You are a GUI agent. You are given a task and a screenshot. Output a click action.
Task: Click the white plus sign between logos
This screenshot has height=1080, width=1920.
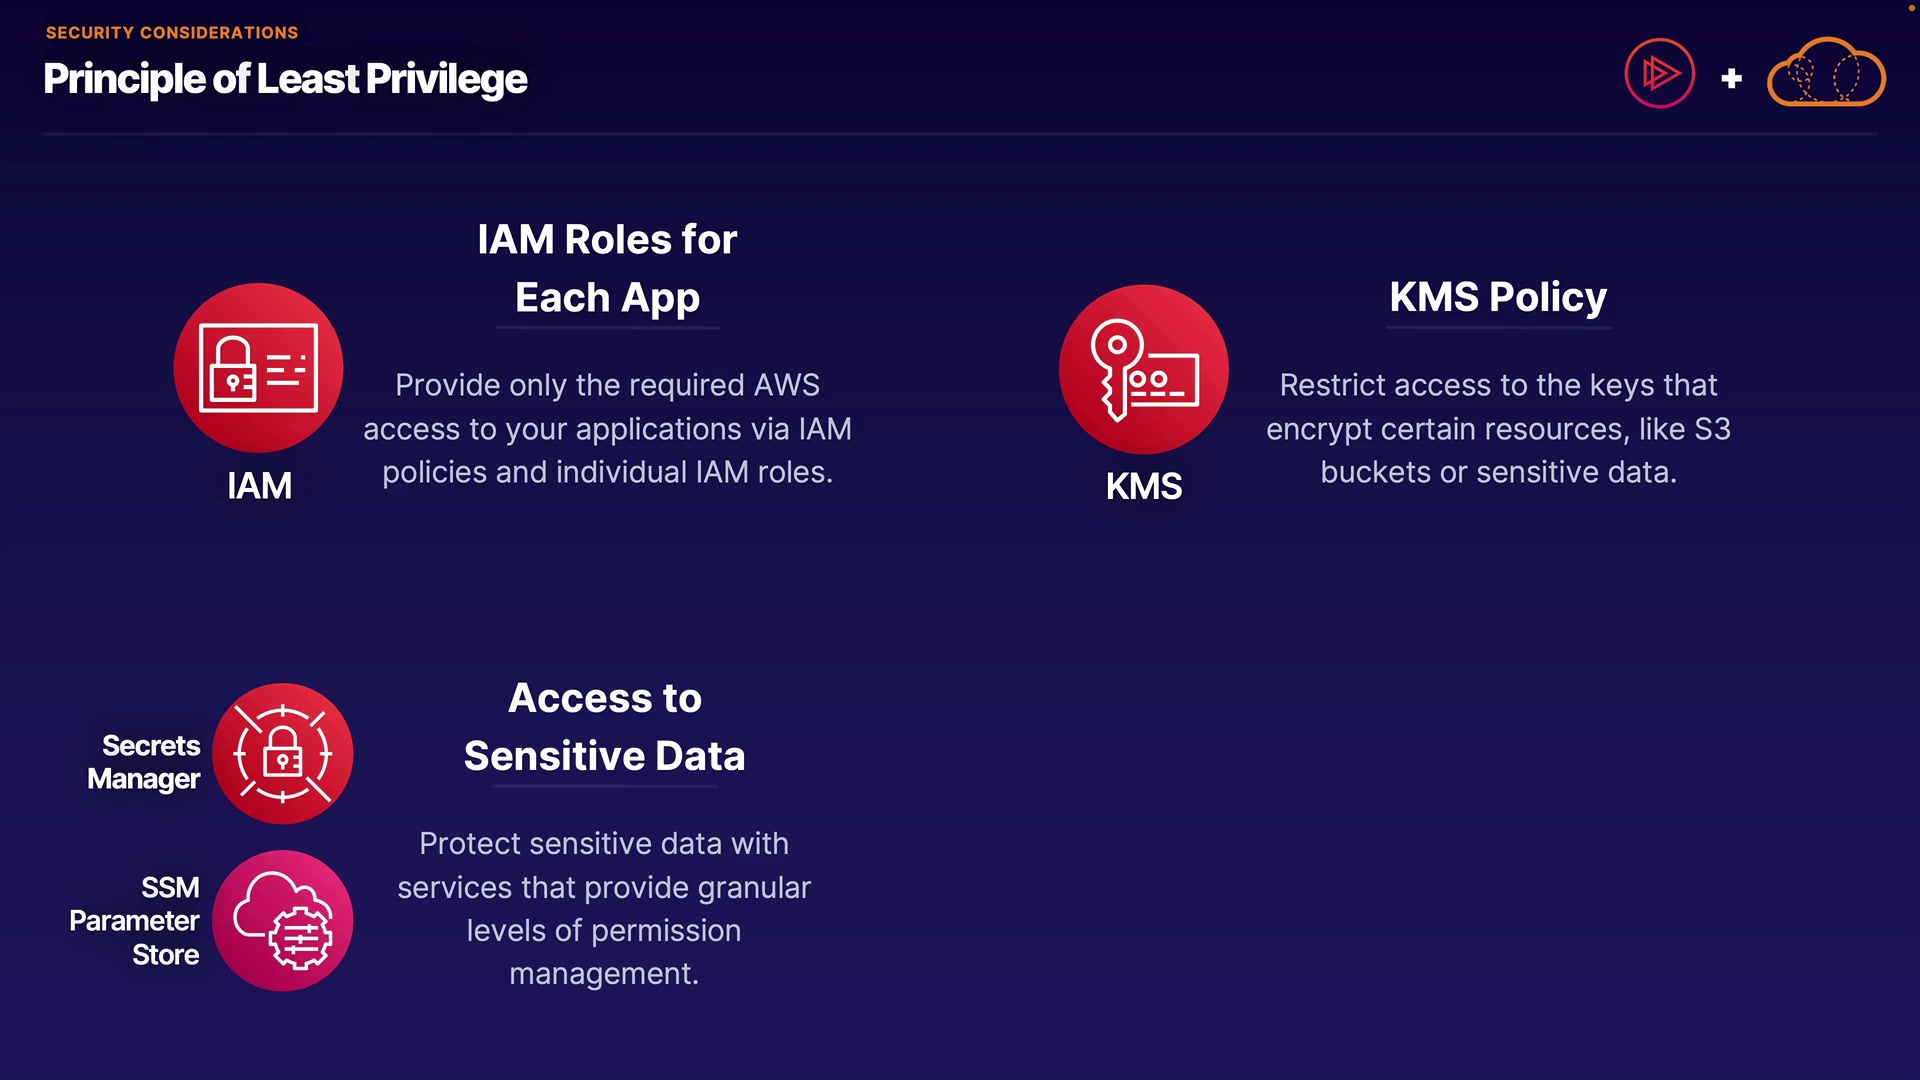(1732, 78)
